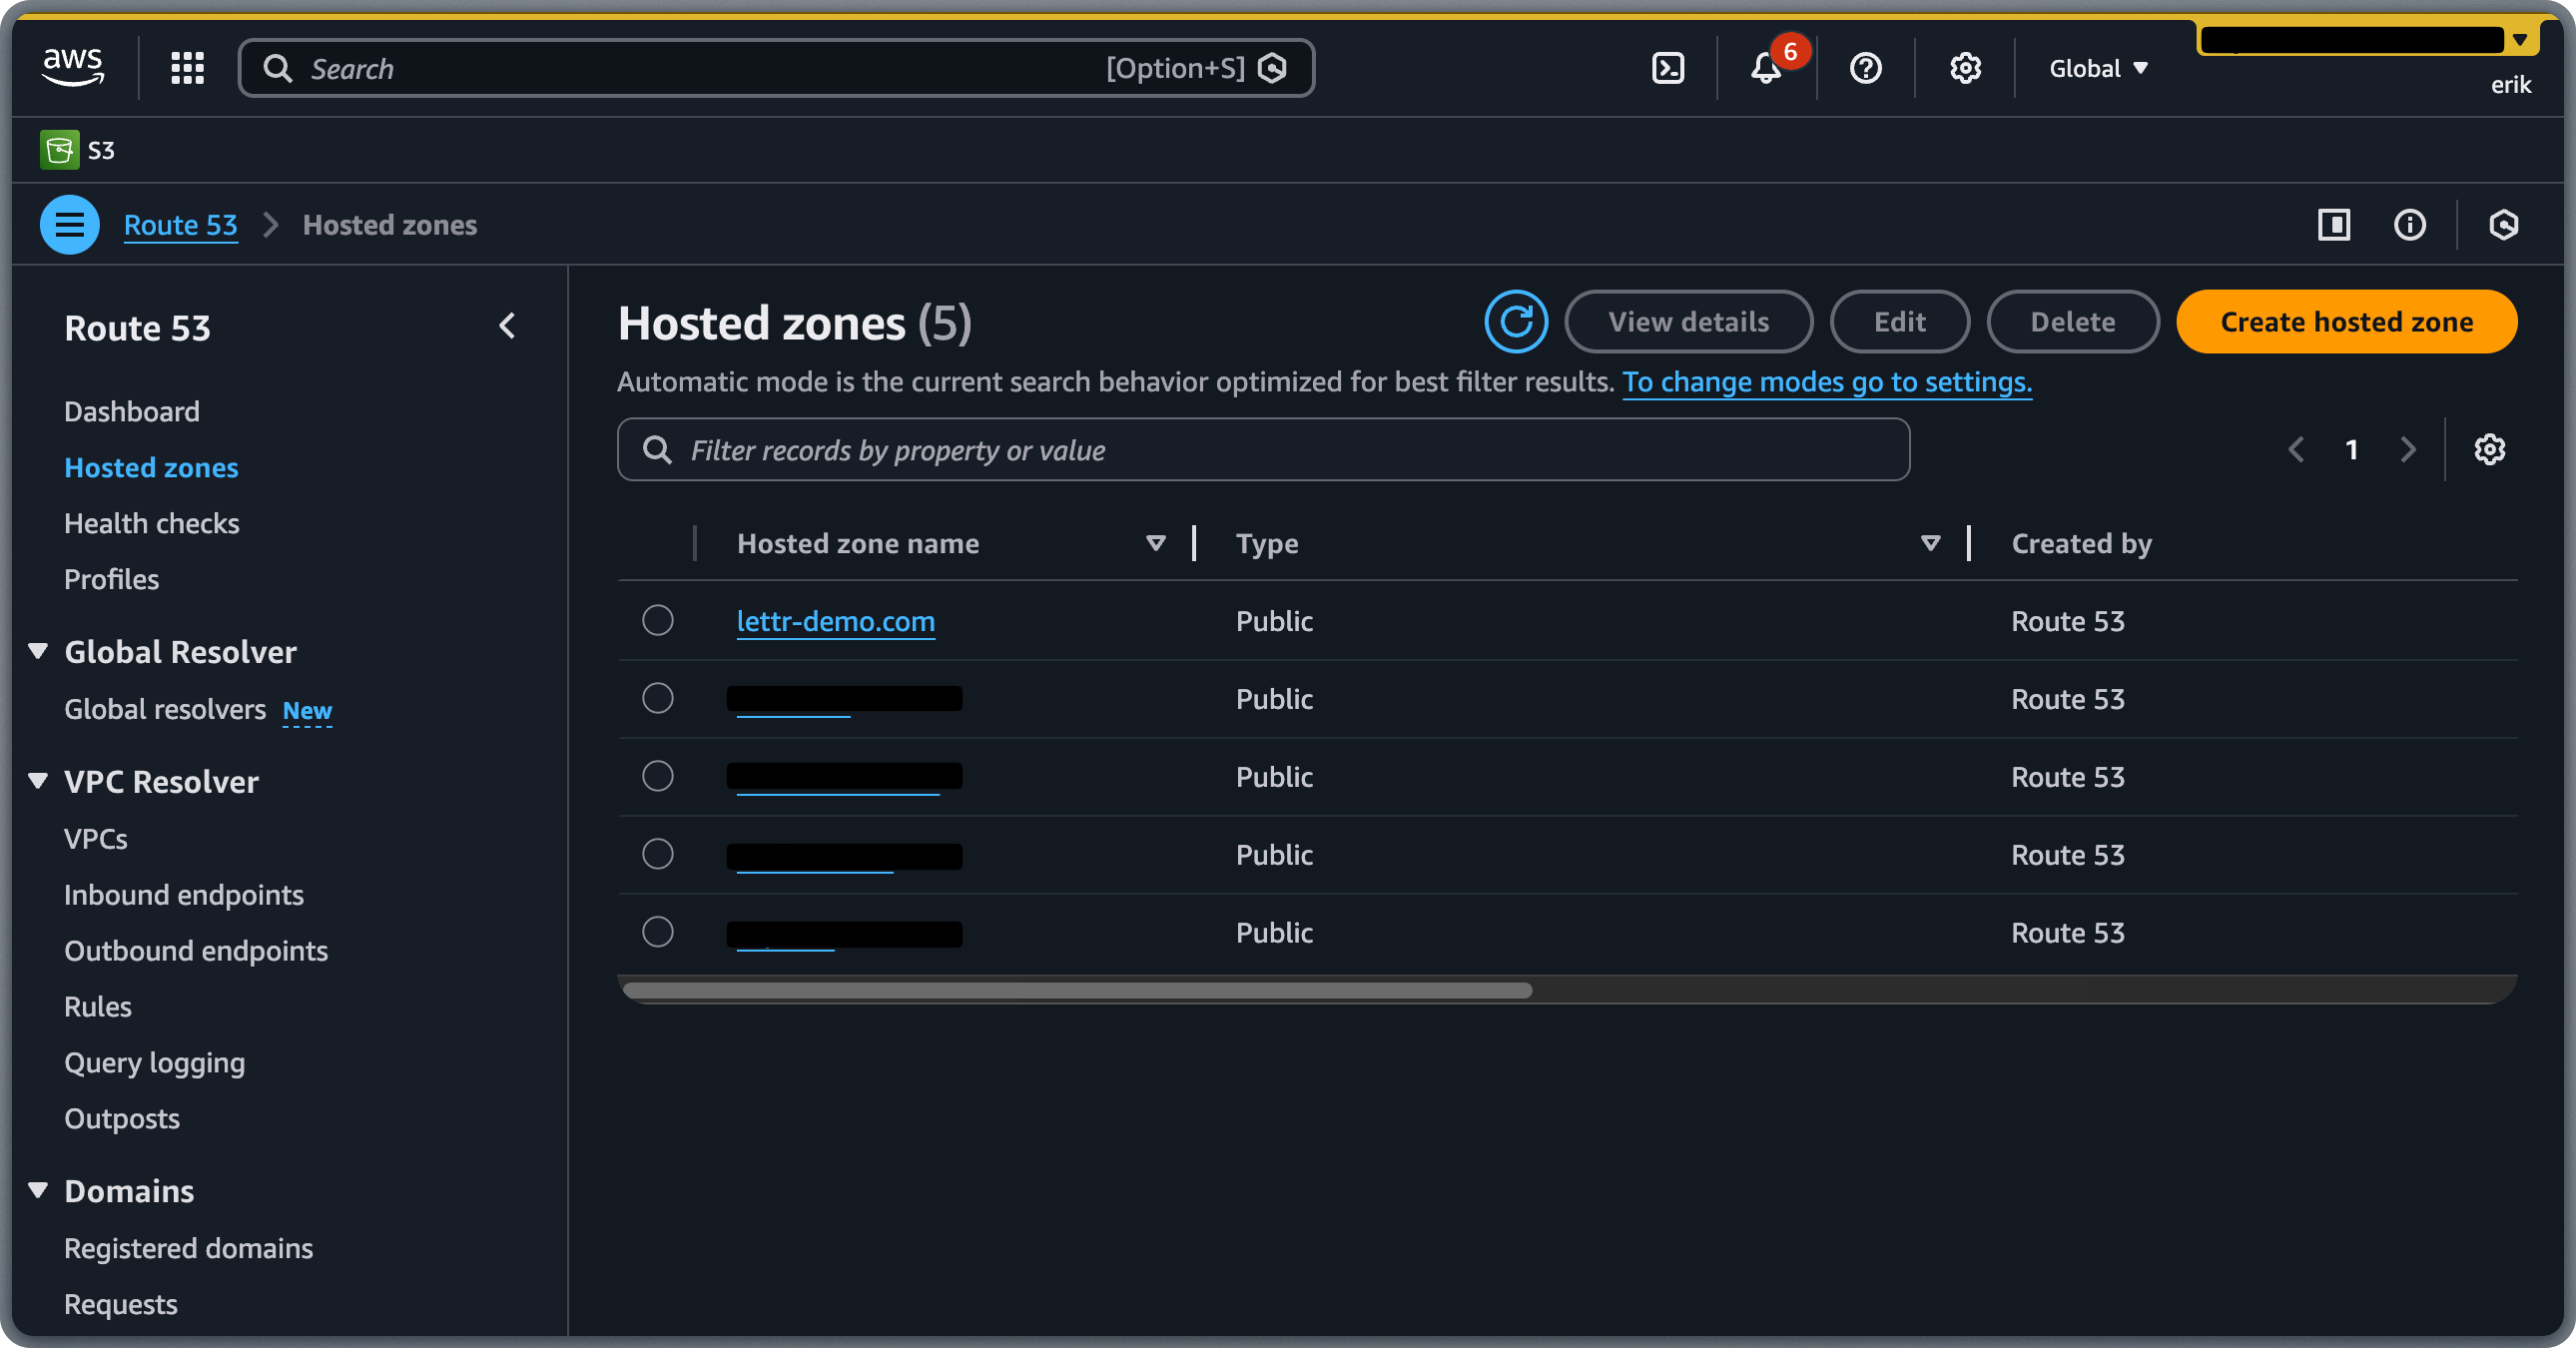Click the Create hosted zone button
Screen dimensions: 2576x1348
point(2346,321)
